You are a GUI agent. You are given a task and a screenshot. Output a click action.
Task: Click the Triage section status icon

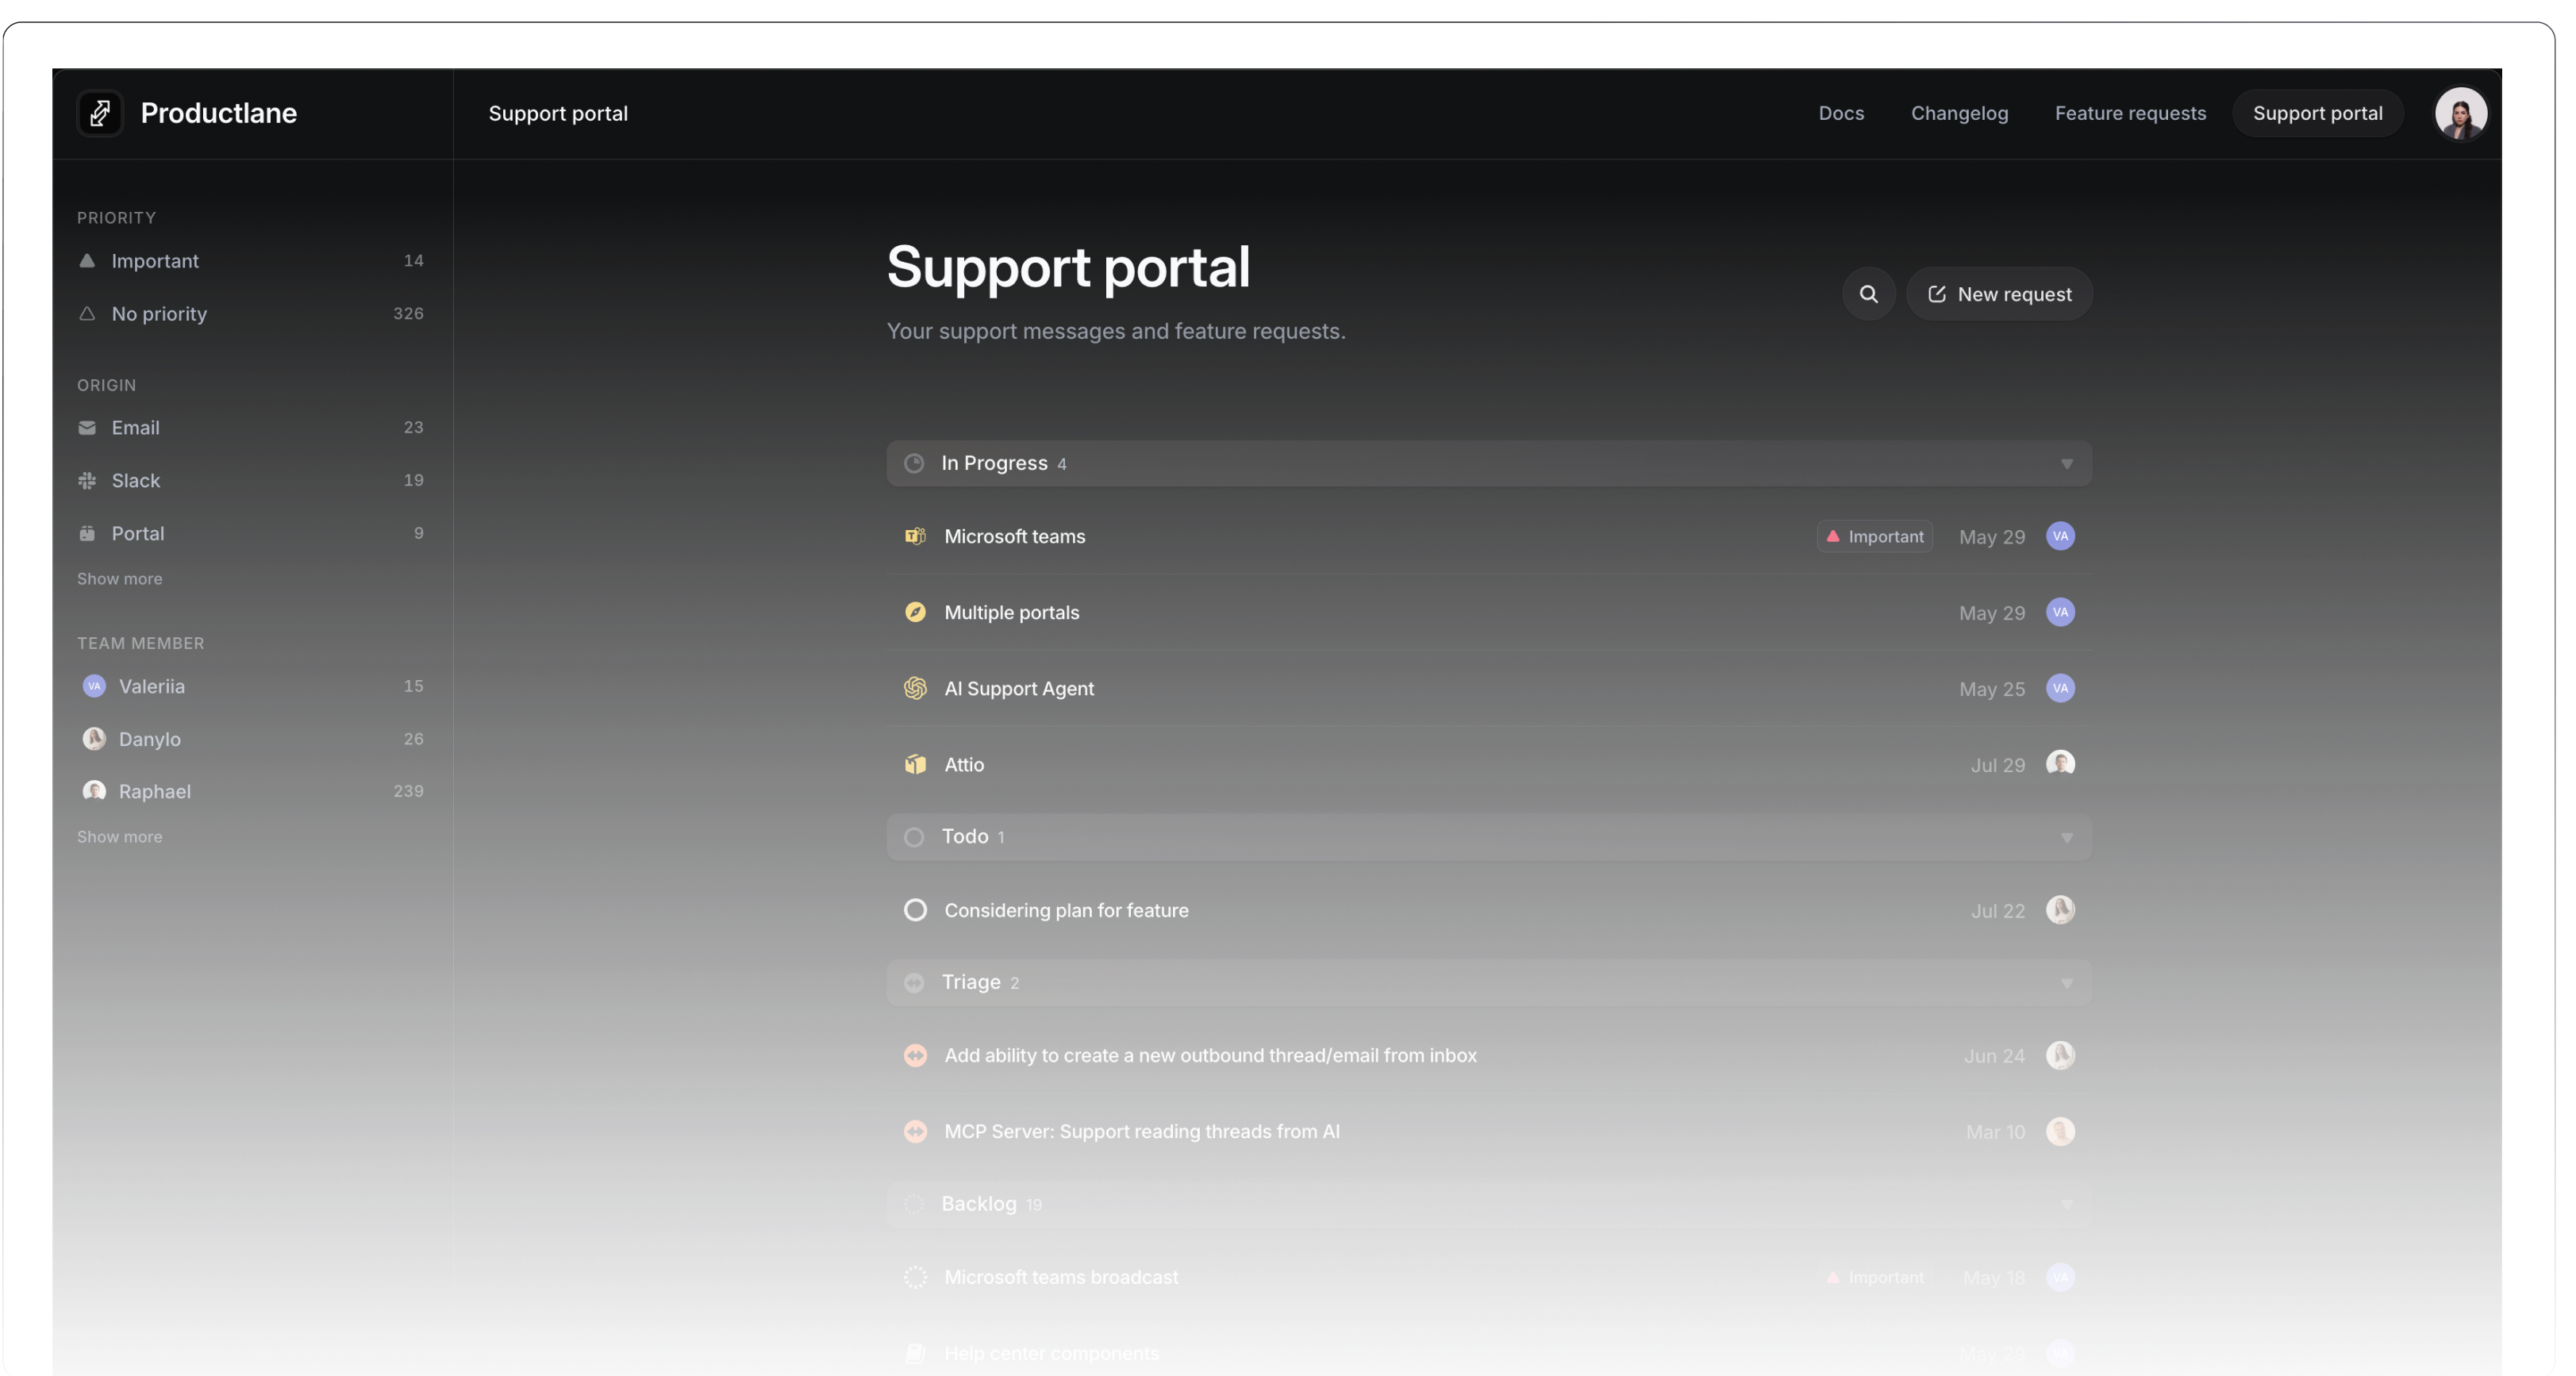tap(914, 983)
